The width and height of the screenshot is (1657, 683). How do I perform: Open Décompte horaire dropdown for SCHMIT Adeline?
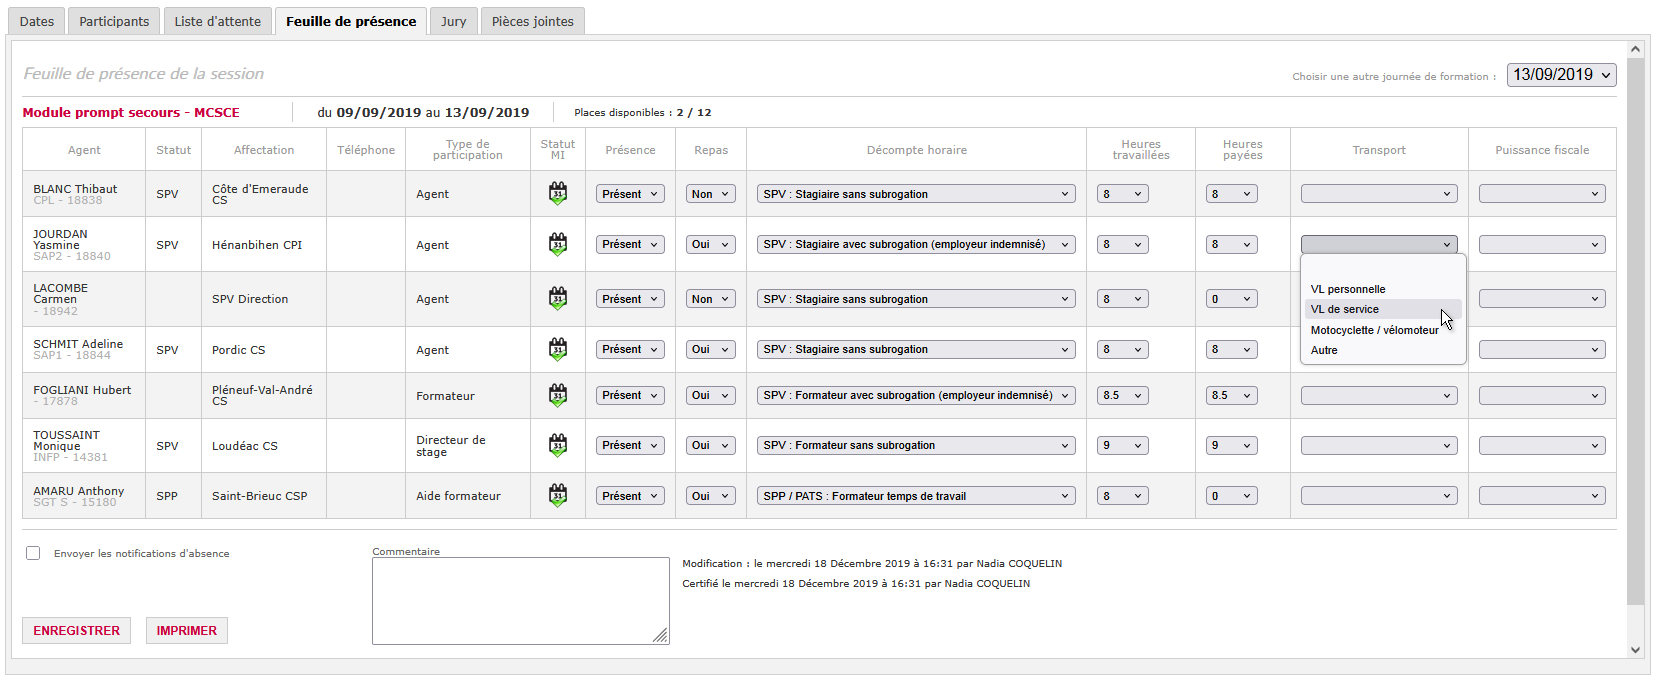(916, 349)
